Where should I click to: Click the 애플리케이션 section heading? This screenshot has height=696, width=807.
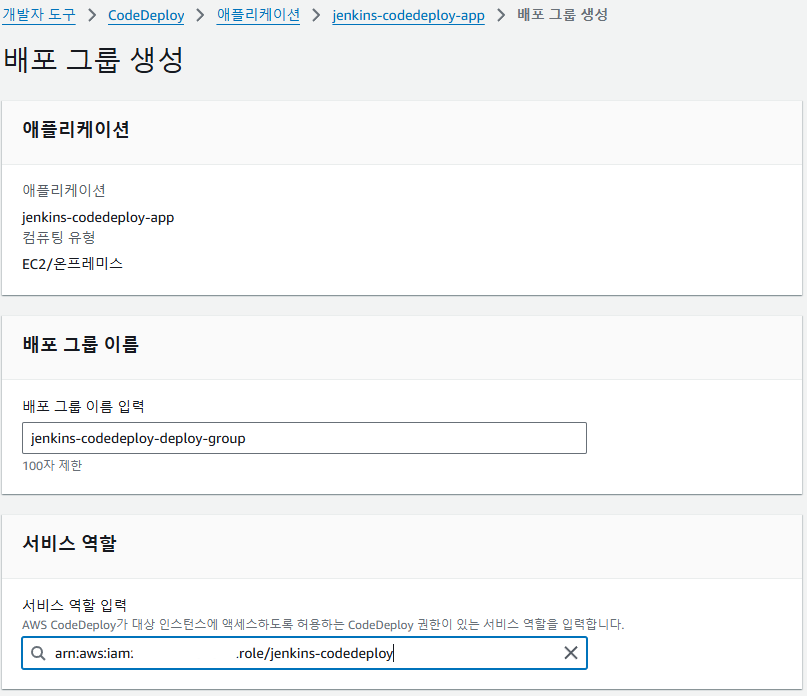coord(76,129)
